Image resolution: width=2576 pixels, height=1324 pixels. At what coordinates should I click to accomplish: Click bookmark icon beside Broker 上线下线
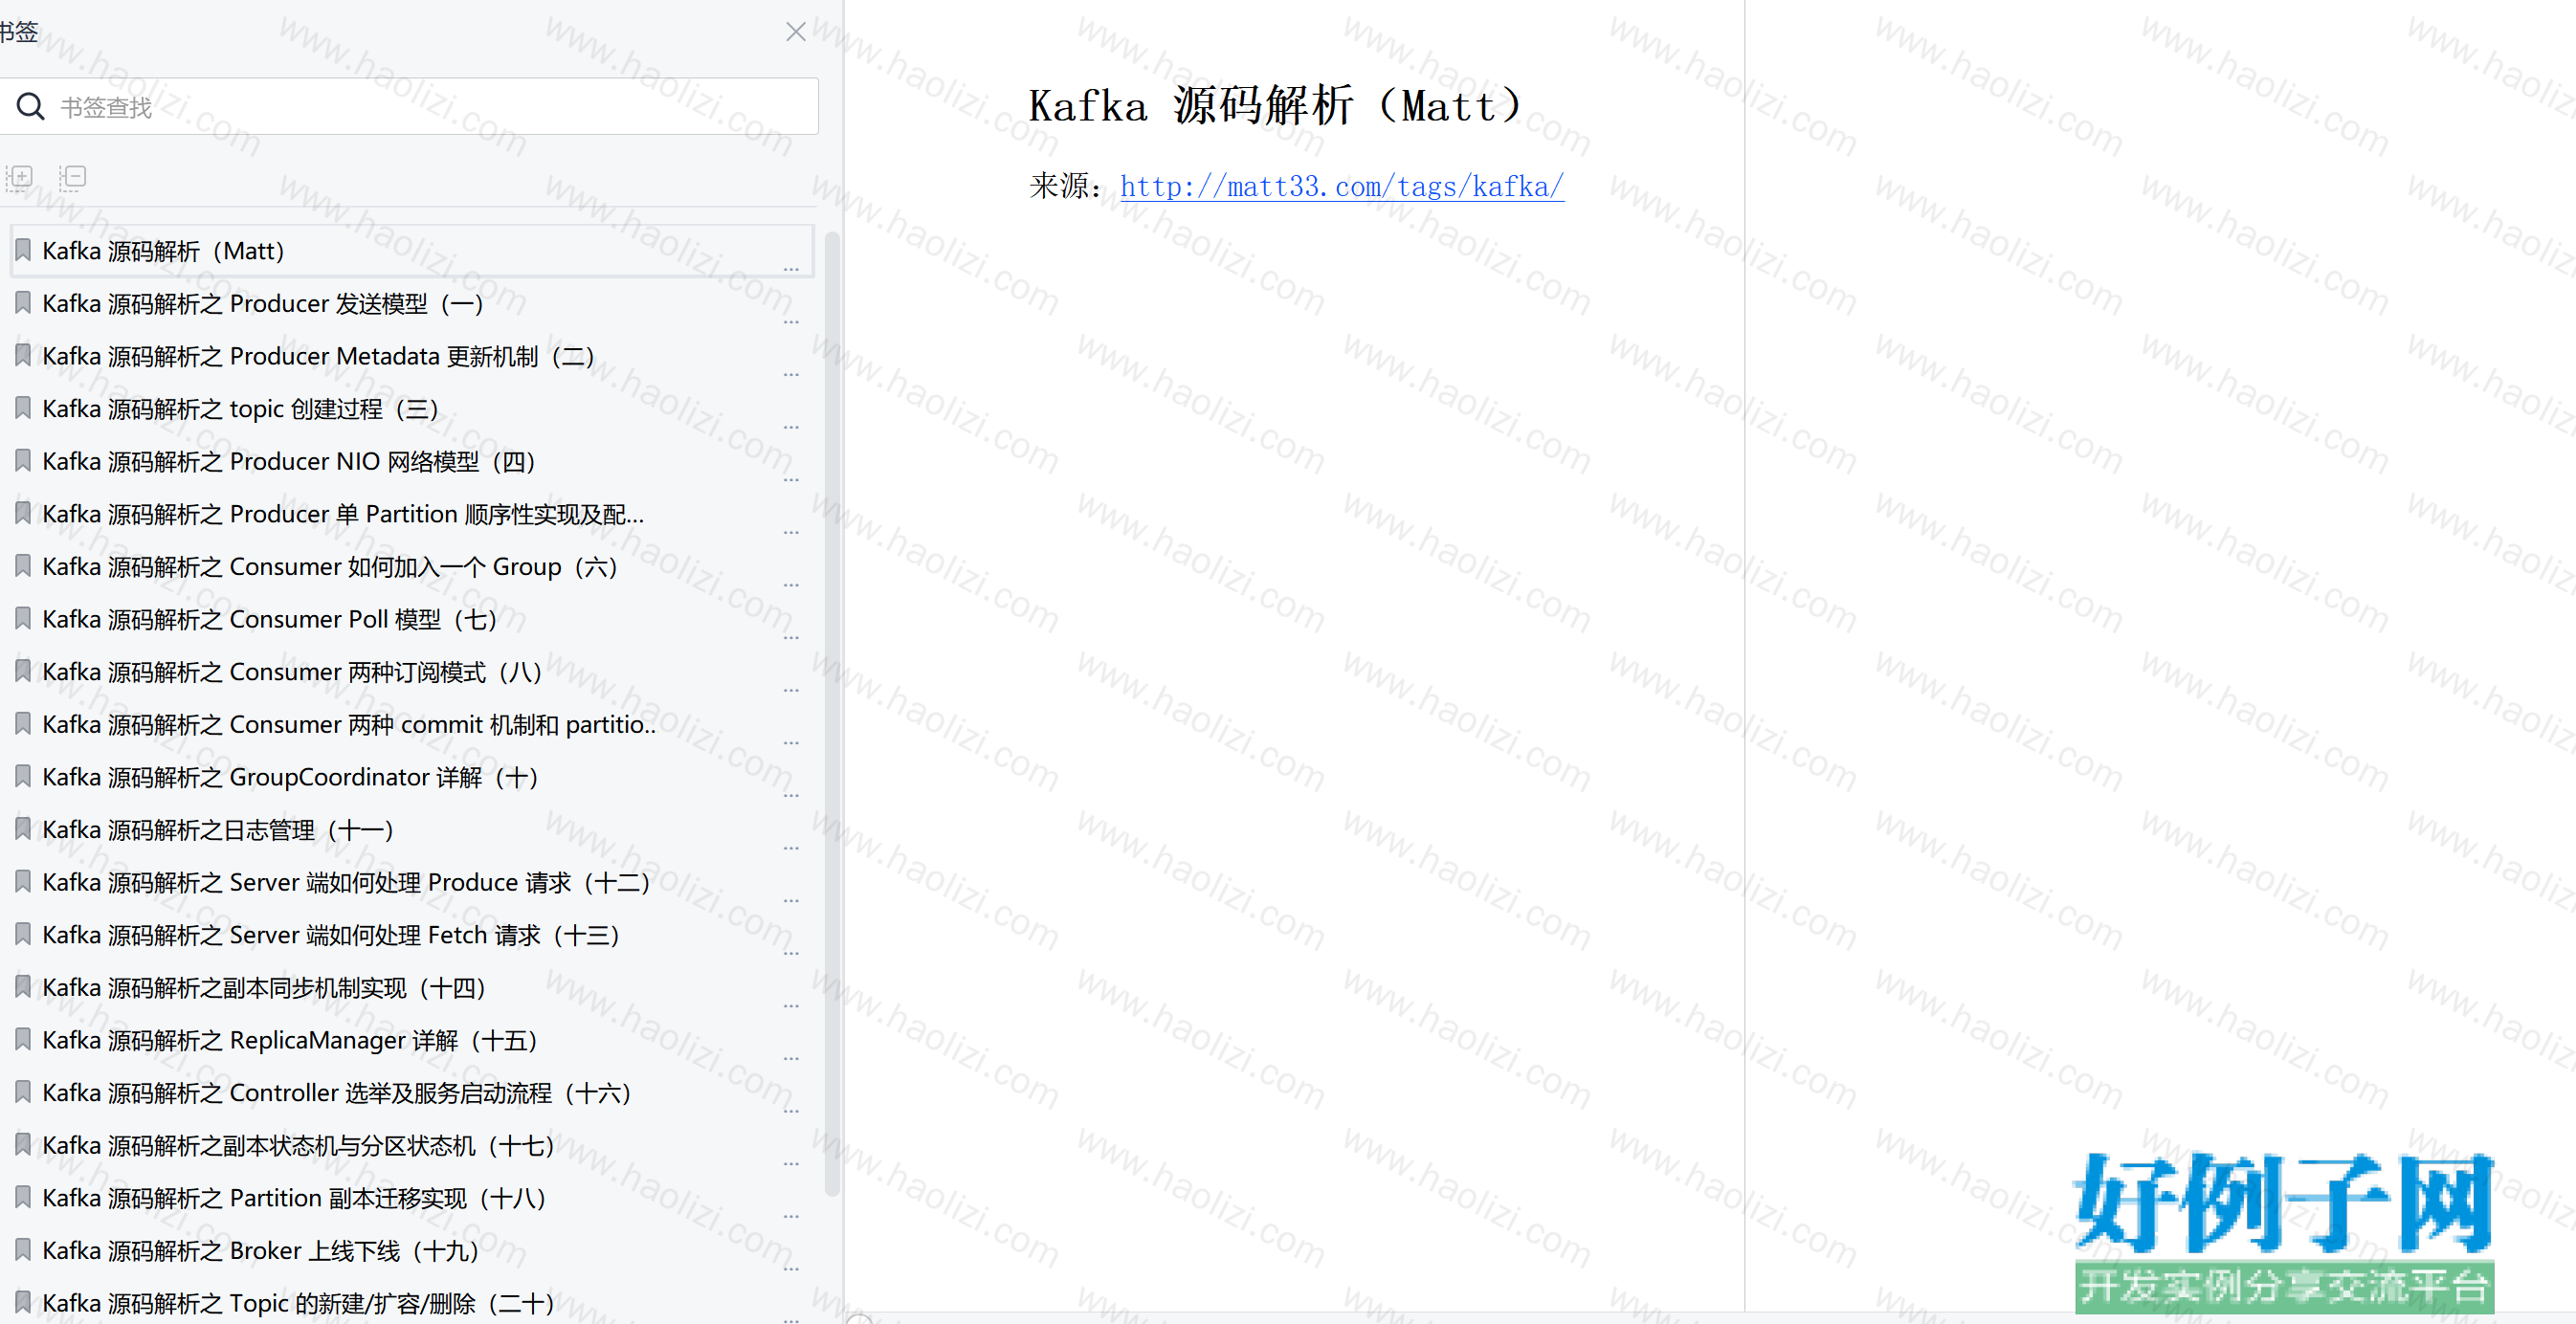(23, 1250)
